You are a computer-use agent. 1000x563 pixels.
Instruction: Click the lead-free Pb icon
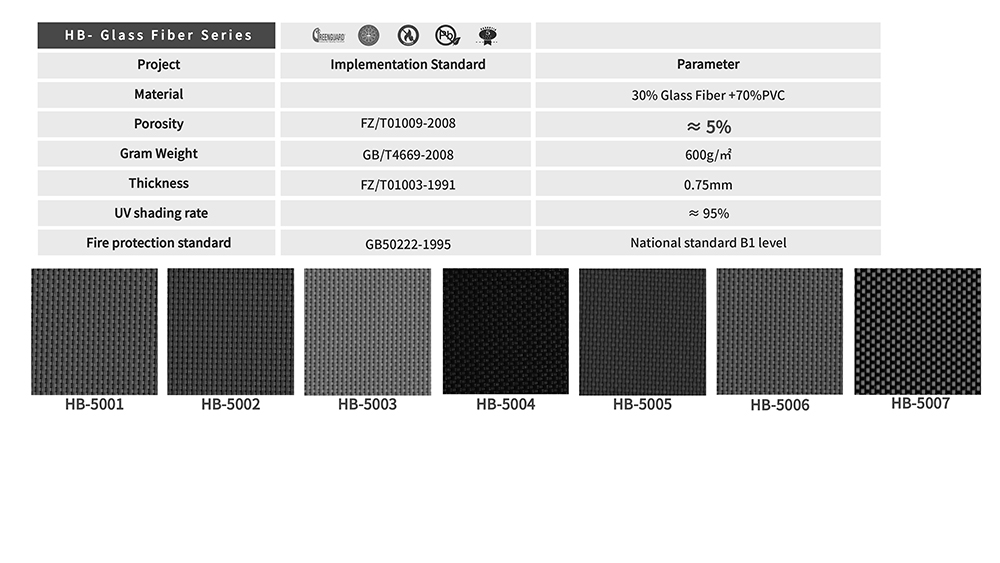pyautogui.click(x=446, y=36)
